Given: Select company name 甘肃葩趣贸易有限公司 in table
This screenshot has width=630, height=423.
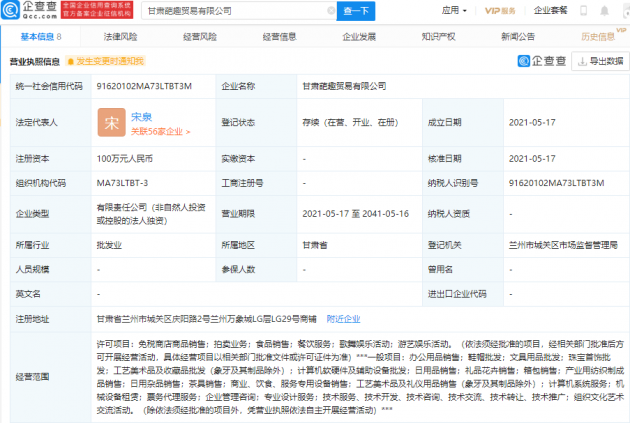Looking at the screenshot, I should click(x=344, y=86).
